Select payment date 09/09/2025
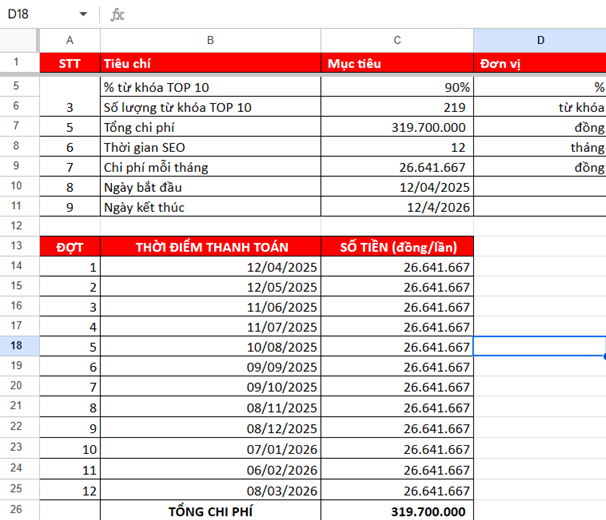 pyautogui.click(x=211, y=367)
